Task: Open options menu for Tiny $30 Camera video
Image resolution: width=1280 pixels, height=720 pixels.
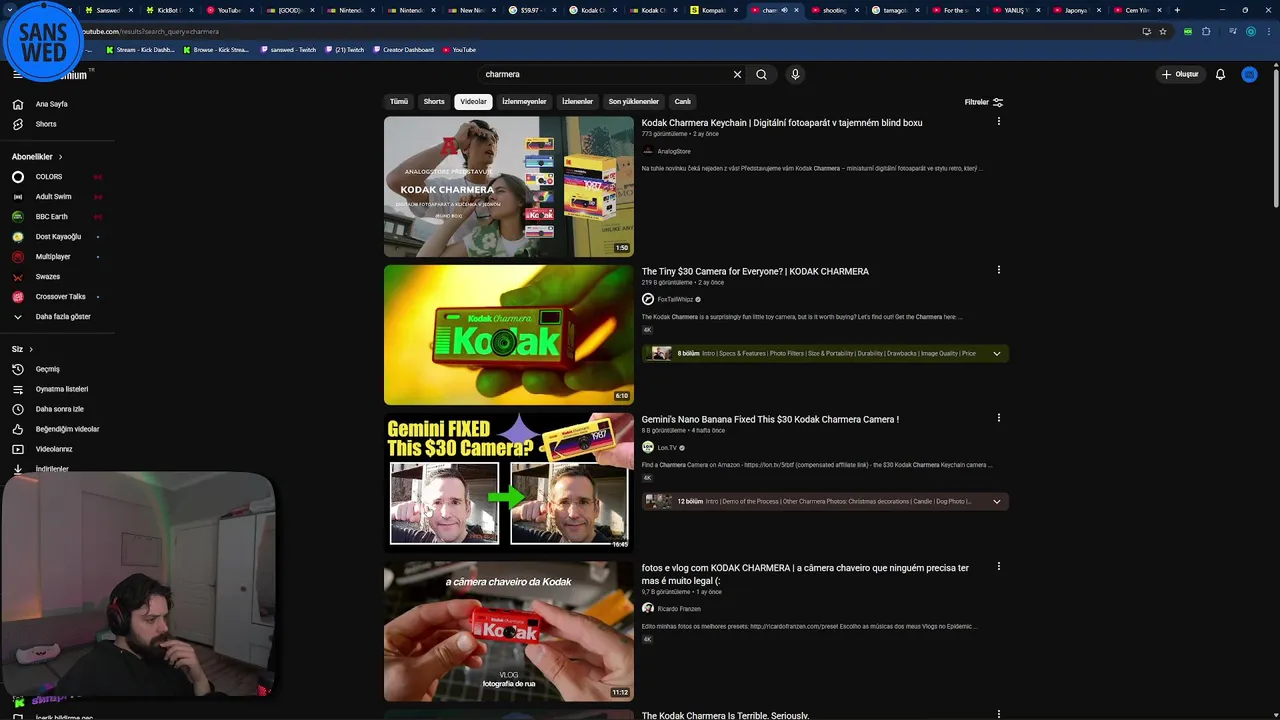Action: [x=998, y=270]
